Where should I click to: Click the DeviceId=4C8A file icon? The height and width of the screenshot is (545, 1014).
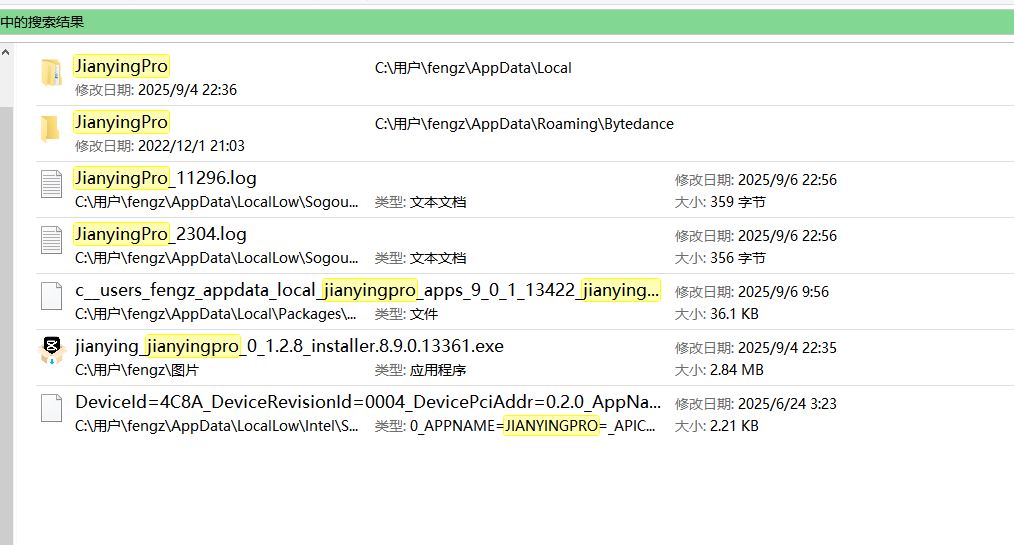(51, 408)
